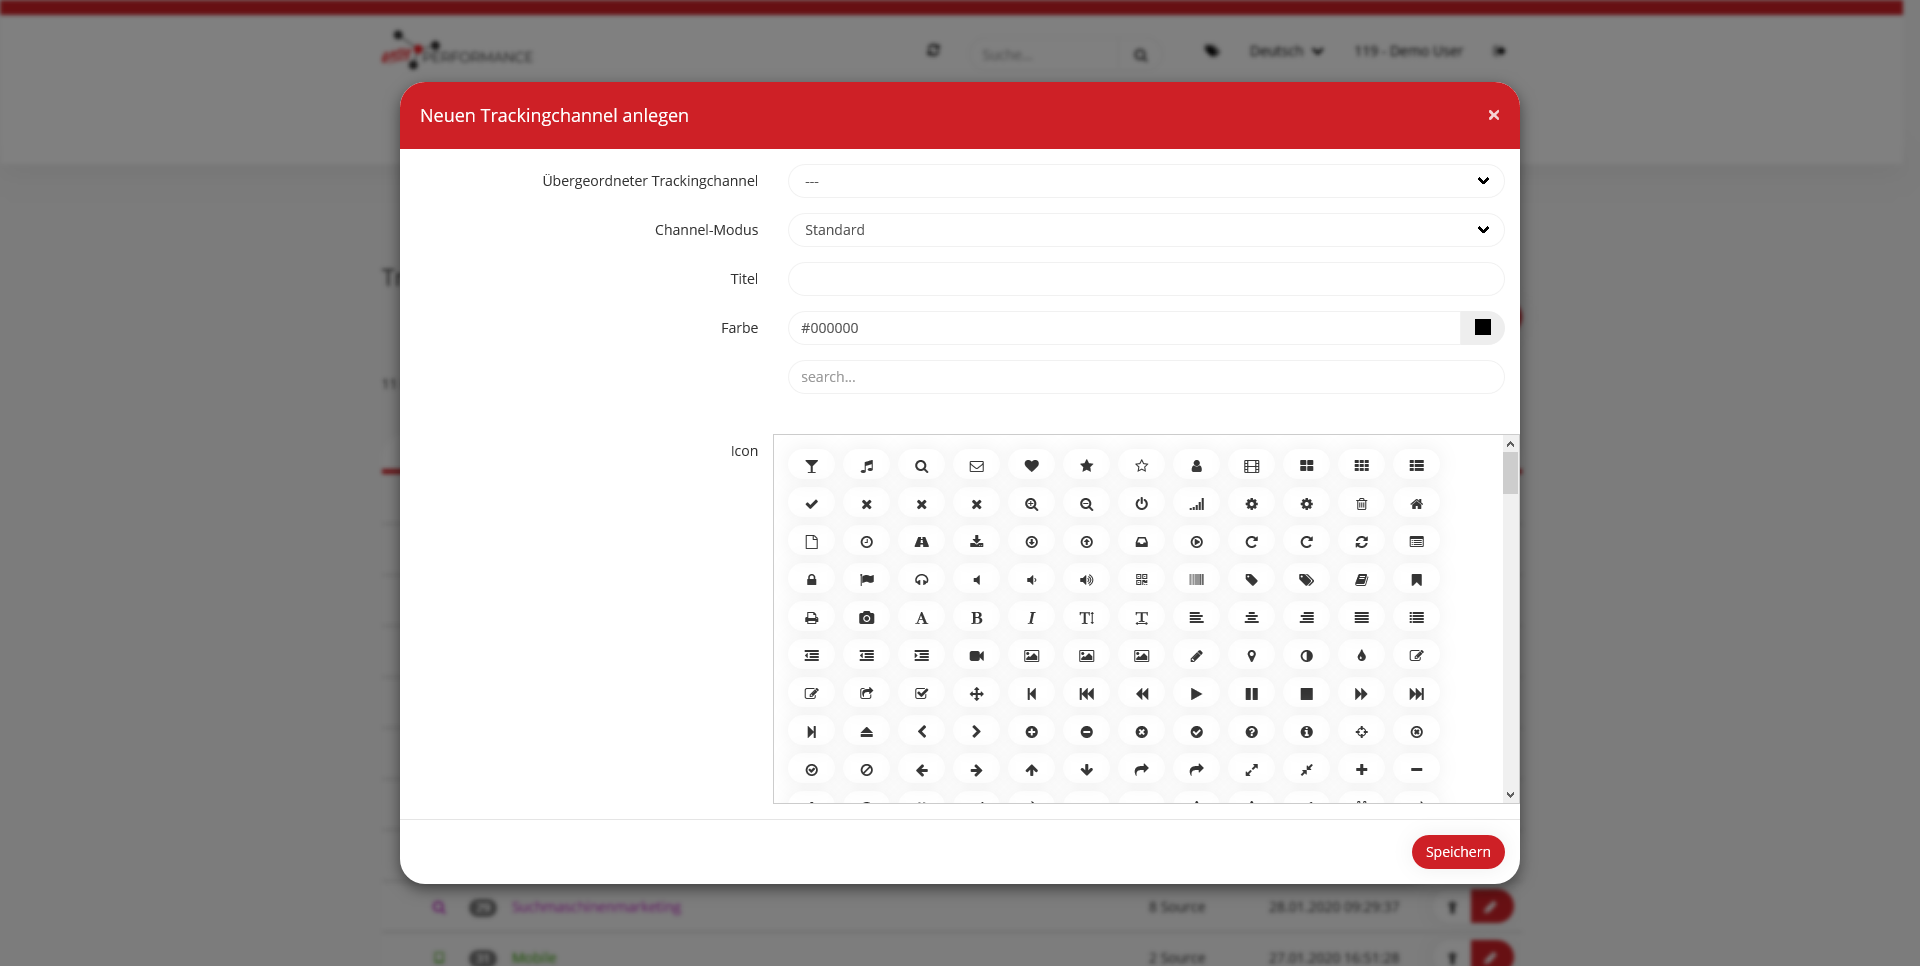Open Übergeordneter Trackingchannel dropdown

point(1145,181)
